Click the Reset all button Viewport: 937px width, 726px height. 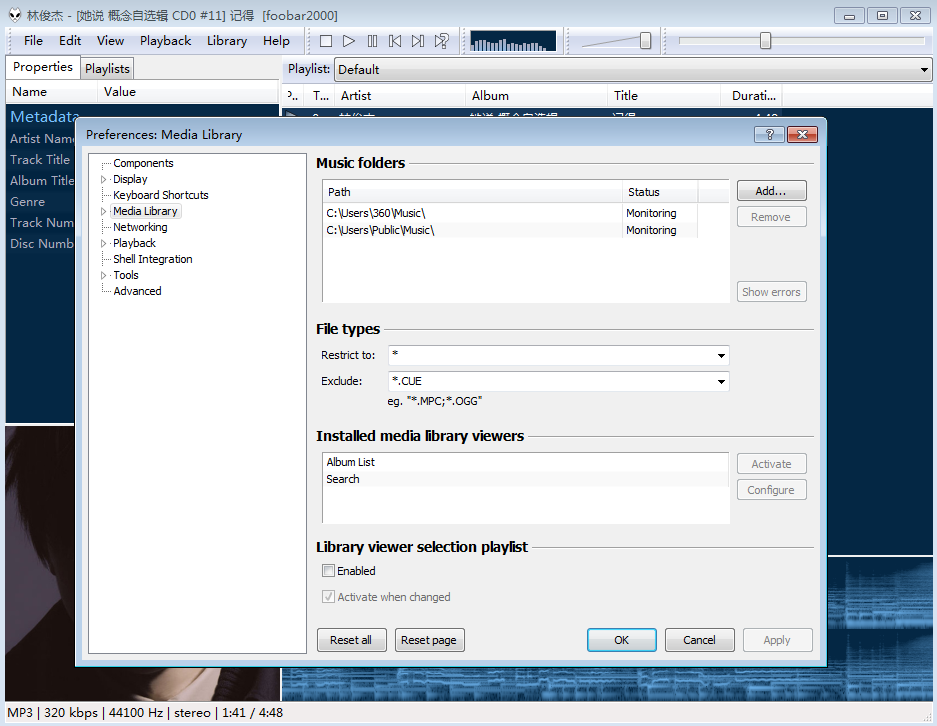click(x=351, y=640)
